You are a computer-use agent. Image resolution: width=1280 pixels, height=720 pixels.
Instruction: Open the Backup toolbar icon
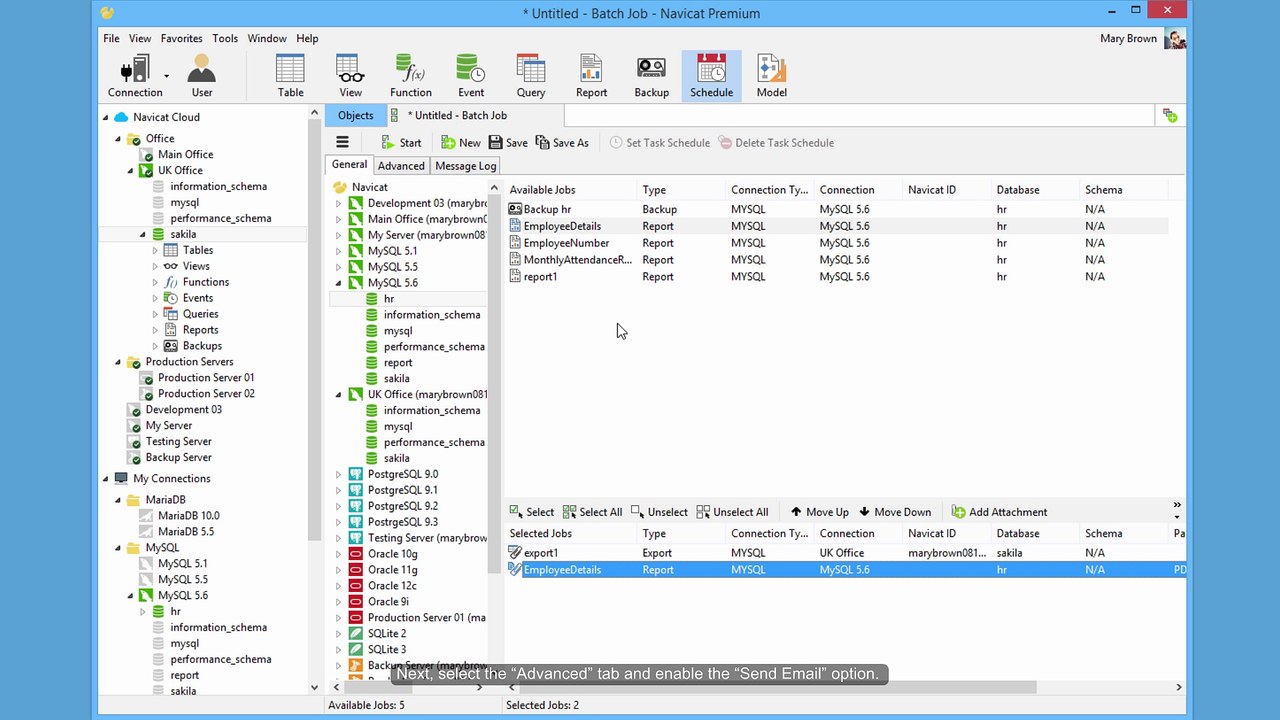[651, 76]
